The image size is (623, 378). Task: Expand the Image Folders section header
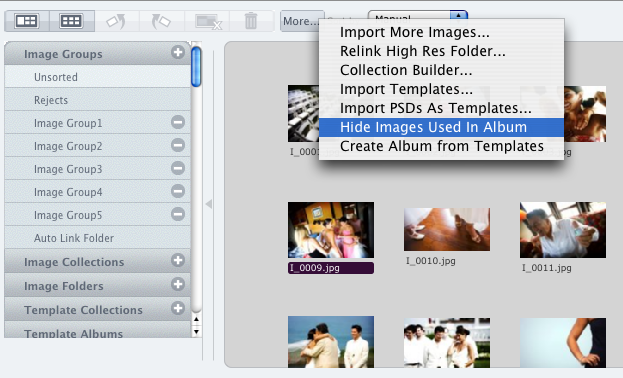point(97,285)
